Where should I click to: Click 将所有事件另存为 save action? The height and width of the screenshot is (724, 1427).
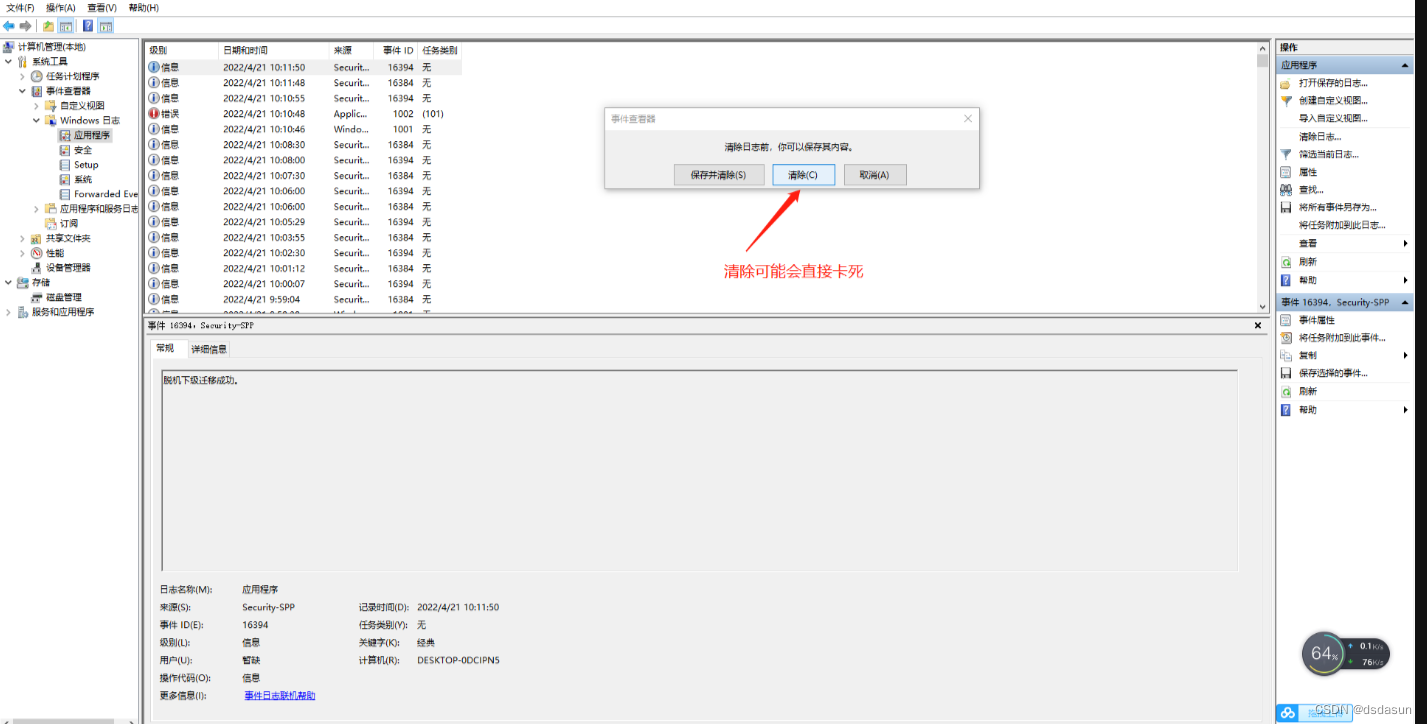1337,207
